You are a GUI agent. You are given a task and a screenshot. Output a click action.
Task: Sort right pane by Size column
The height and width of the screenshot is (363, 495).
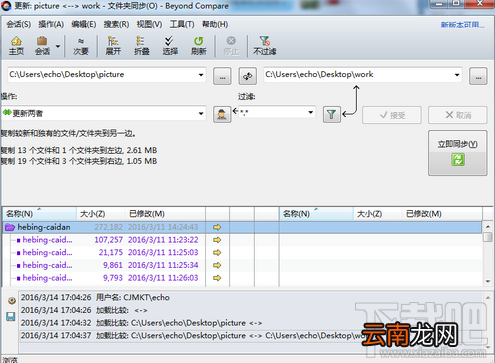tap(377, 214)
